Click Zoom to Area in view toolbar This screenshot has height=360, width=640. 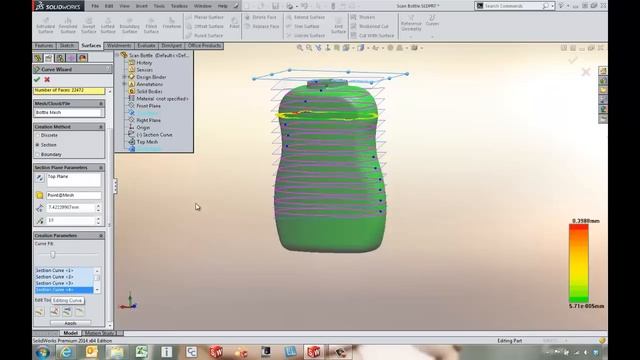[309, 48]
